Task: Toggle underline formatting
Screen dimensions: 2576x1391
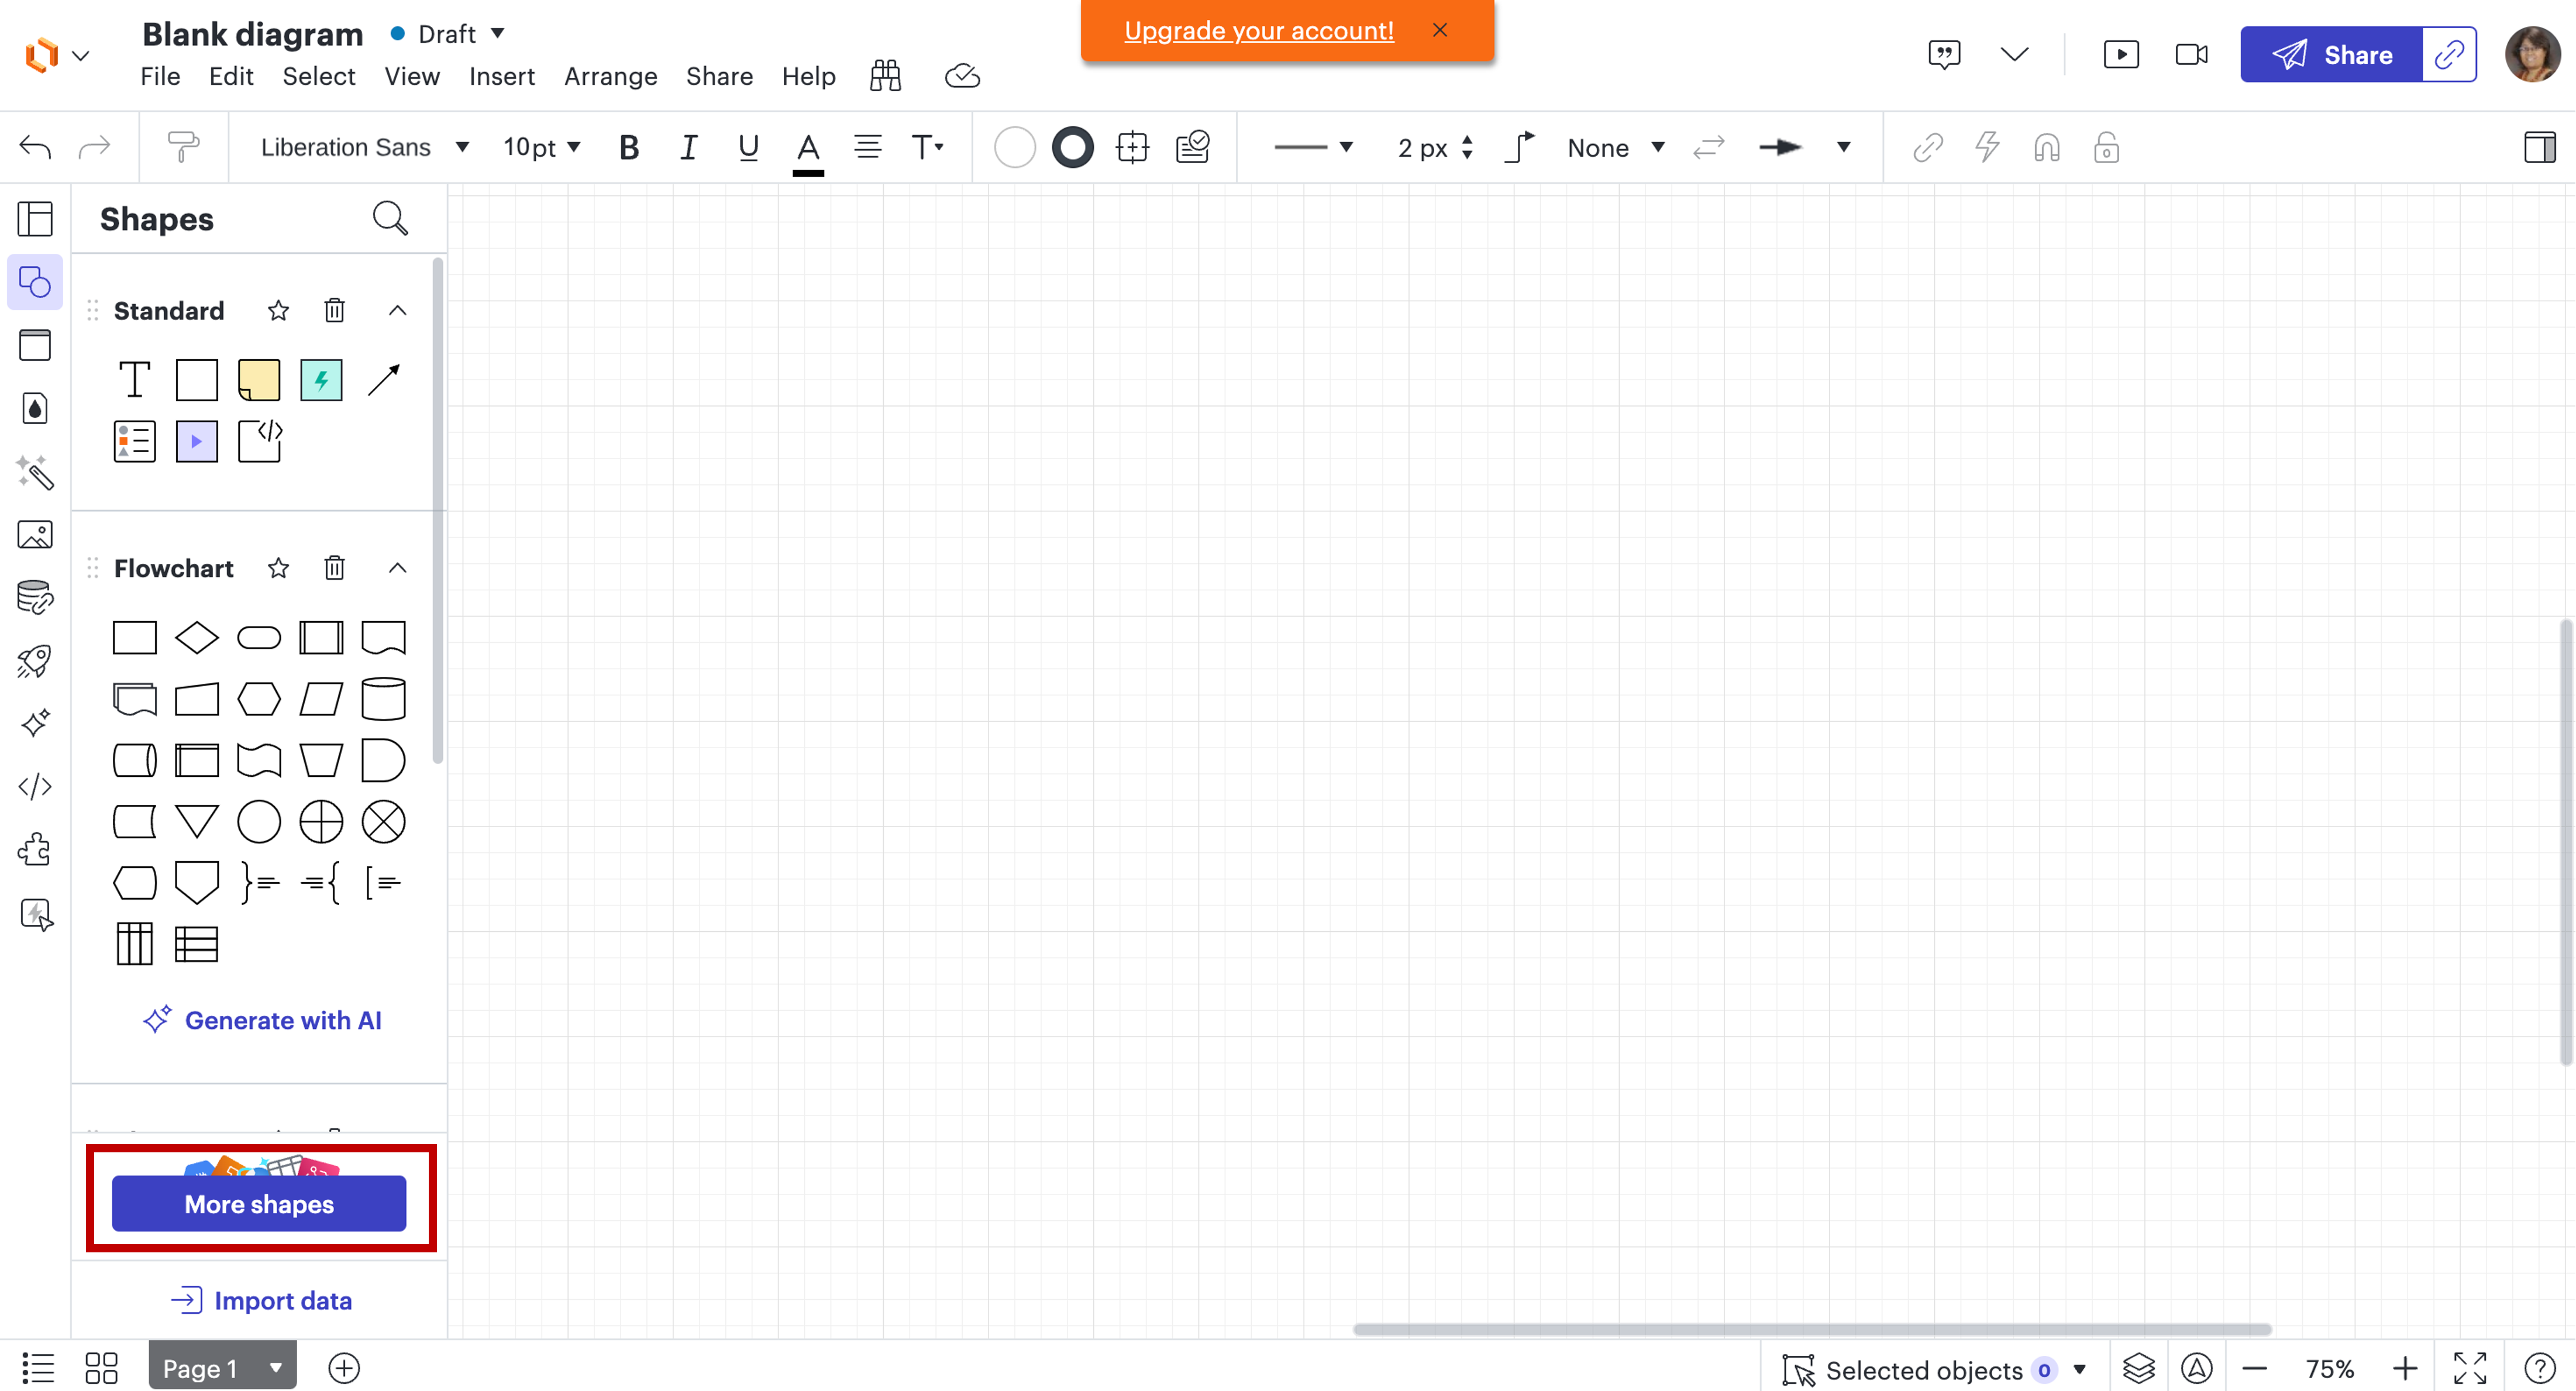Action: (748, 147)
